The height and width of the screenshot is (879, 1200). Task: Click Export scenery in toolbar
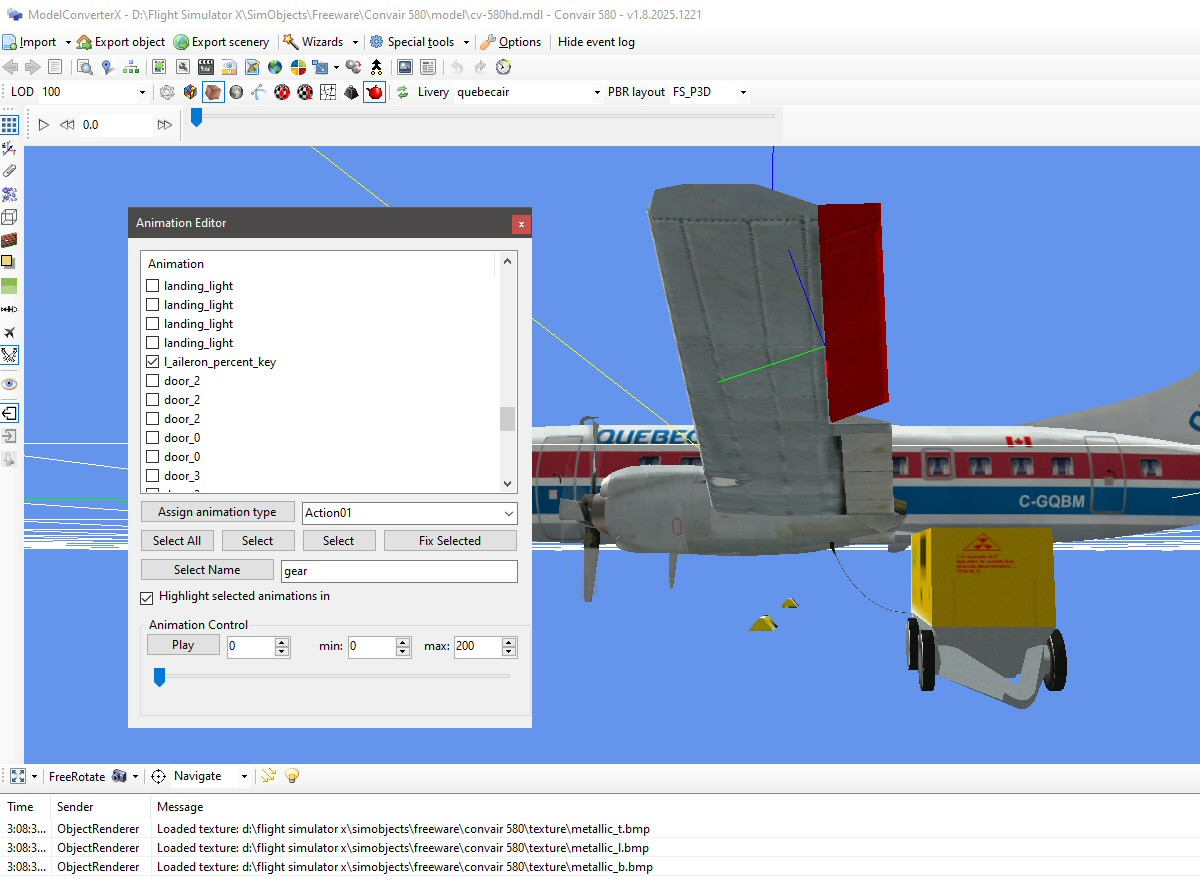click(x=221, y=42)
